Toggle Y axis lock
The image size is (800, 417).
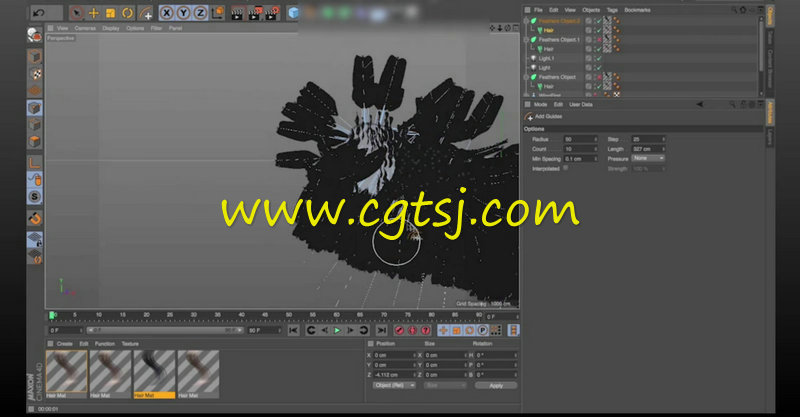click(183, 13)
